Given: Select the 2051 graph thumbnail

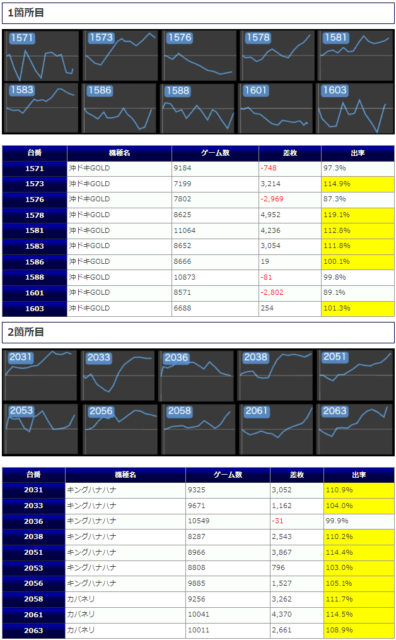Looking at the screenshot, I should (x=356, y=376).
